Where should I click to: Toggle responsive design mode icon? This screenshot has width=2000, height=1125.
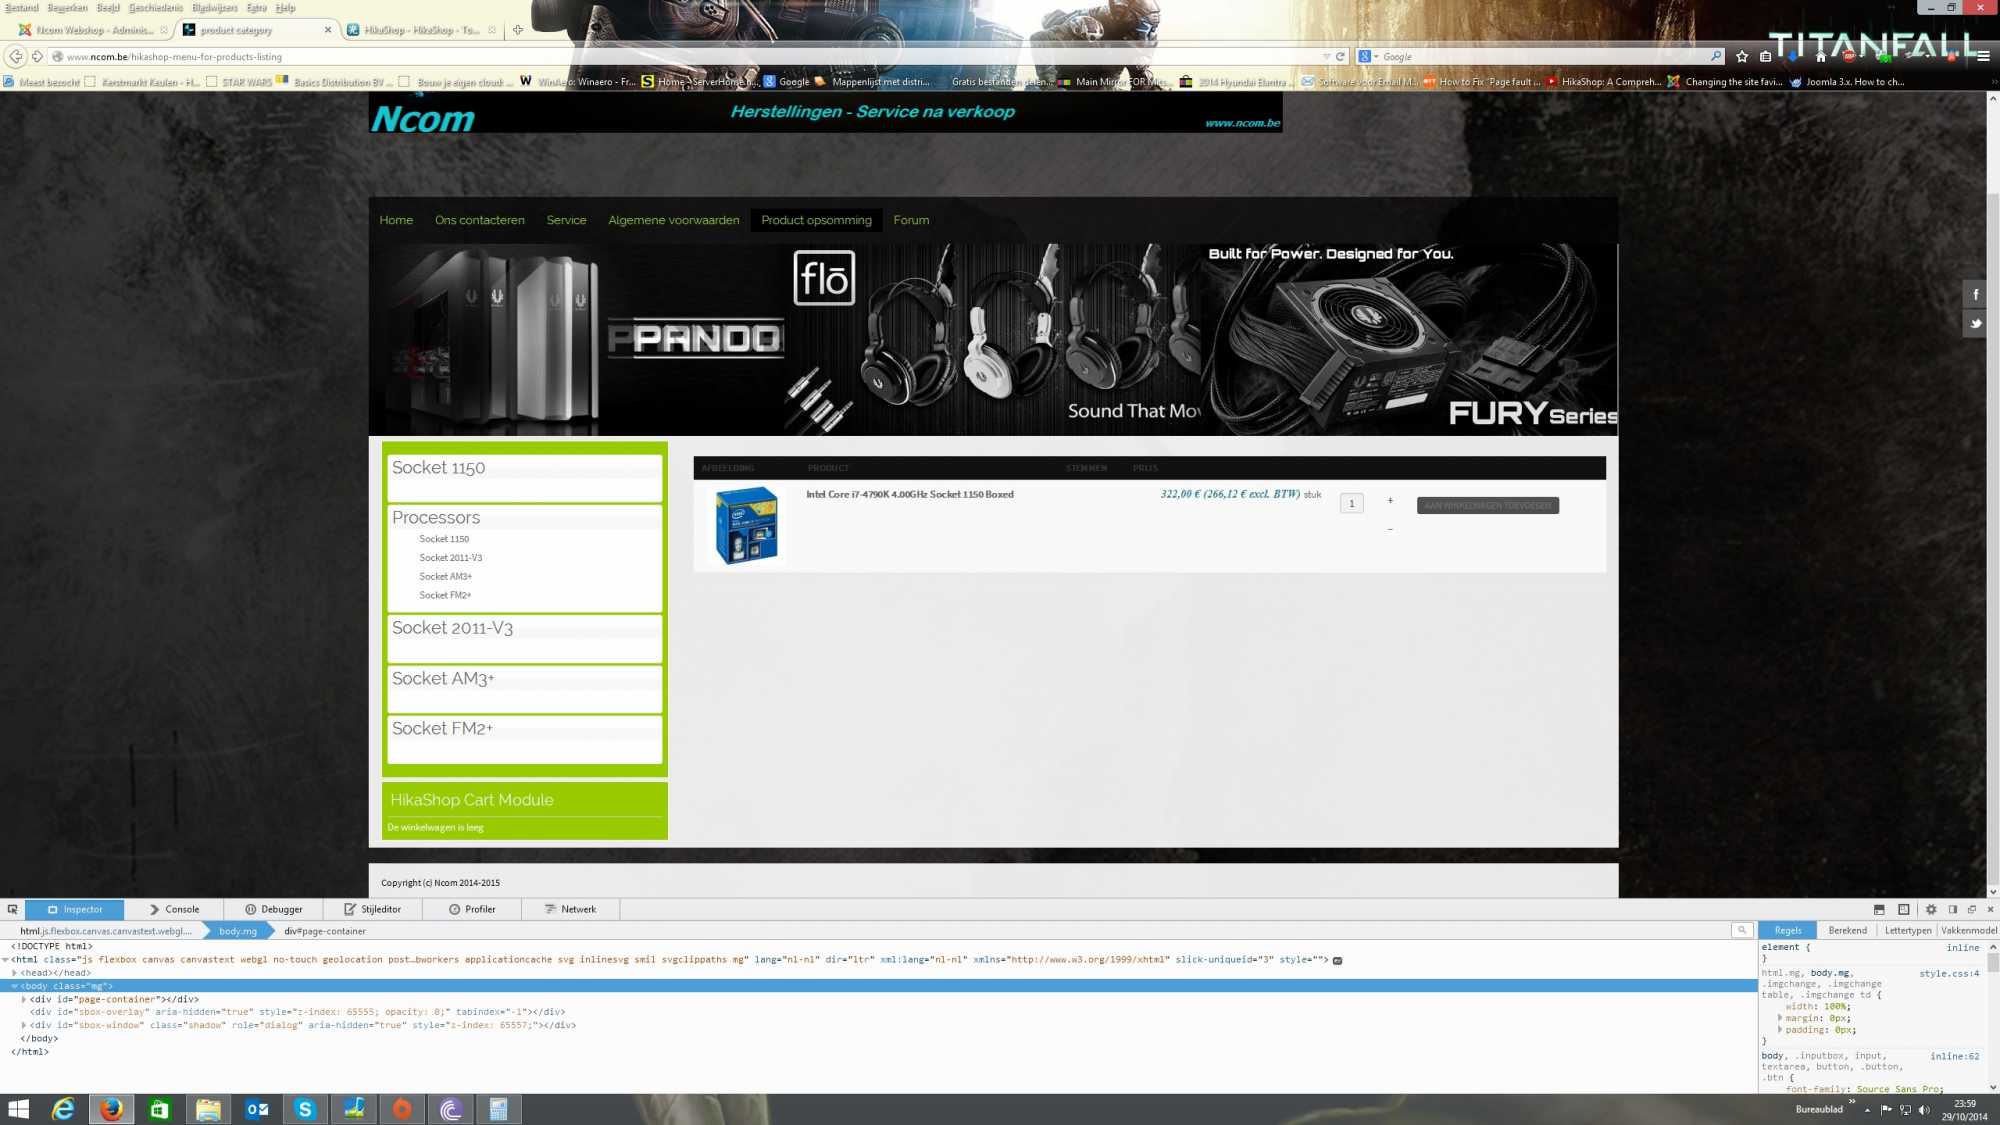[1903, 909]
